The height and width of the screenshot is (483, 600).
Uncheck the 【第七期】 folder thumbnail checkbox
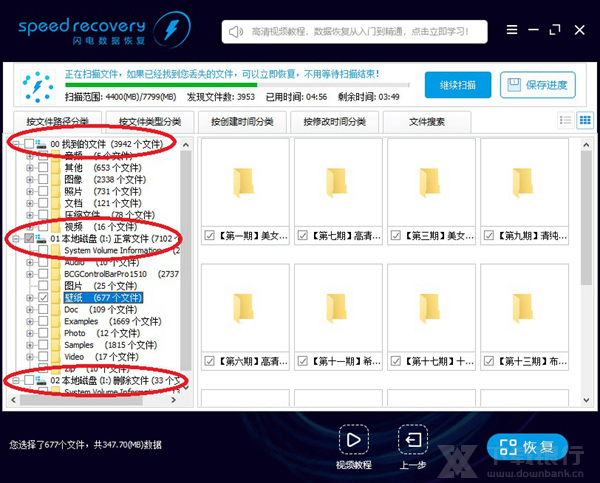pos(303,235)
